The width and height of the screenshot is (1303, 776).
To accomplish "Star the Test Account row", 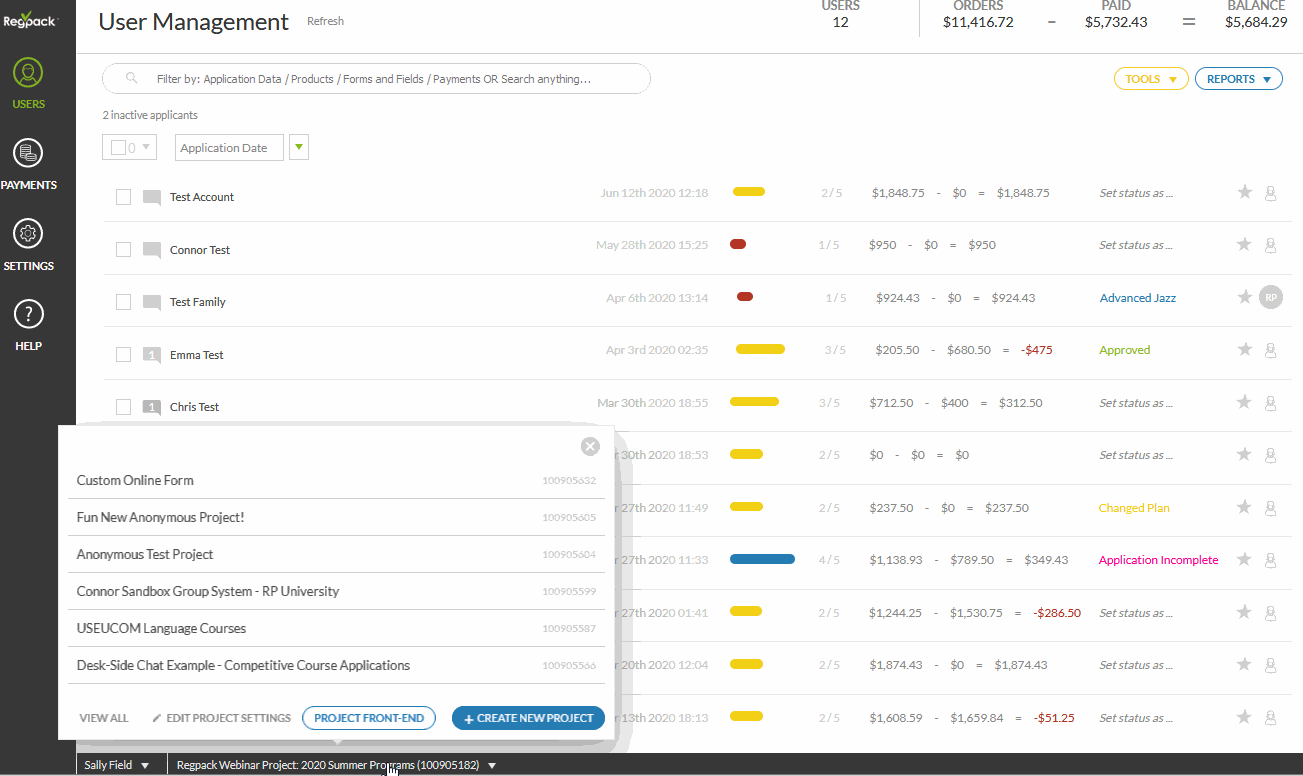I will pyautogui.click(x=1245, y=193).
